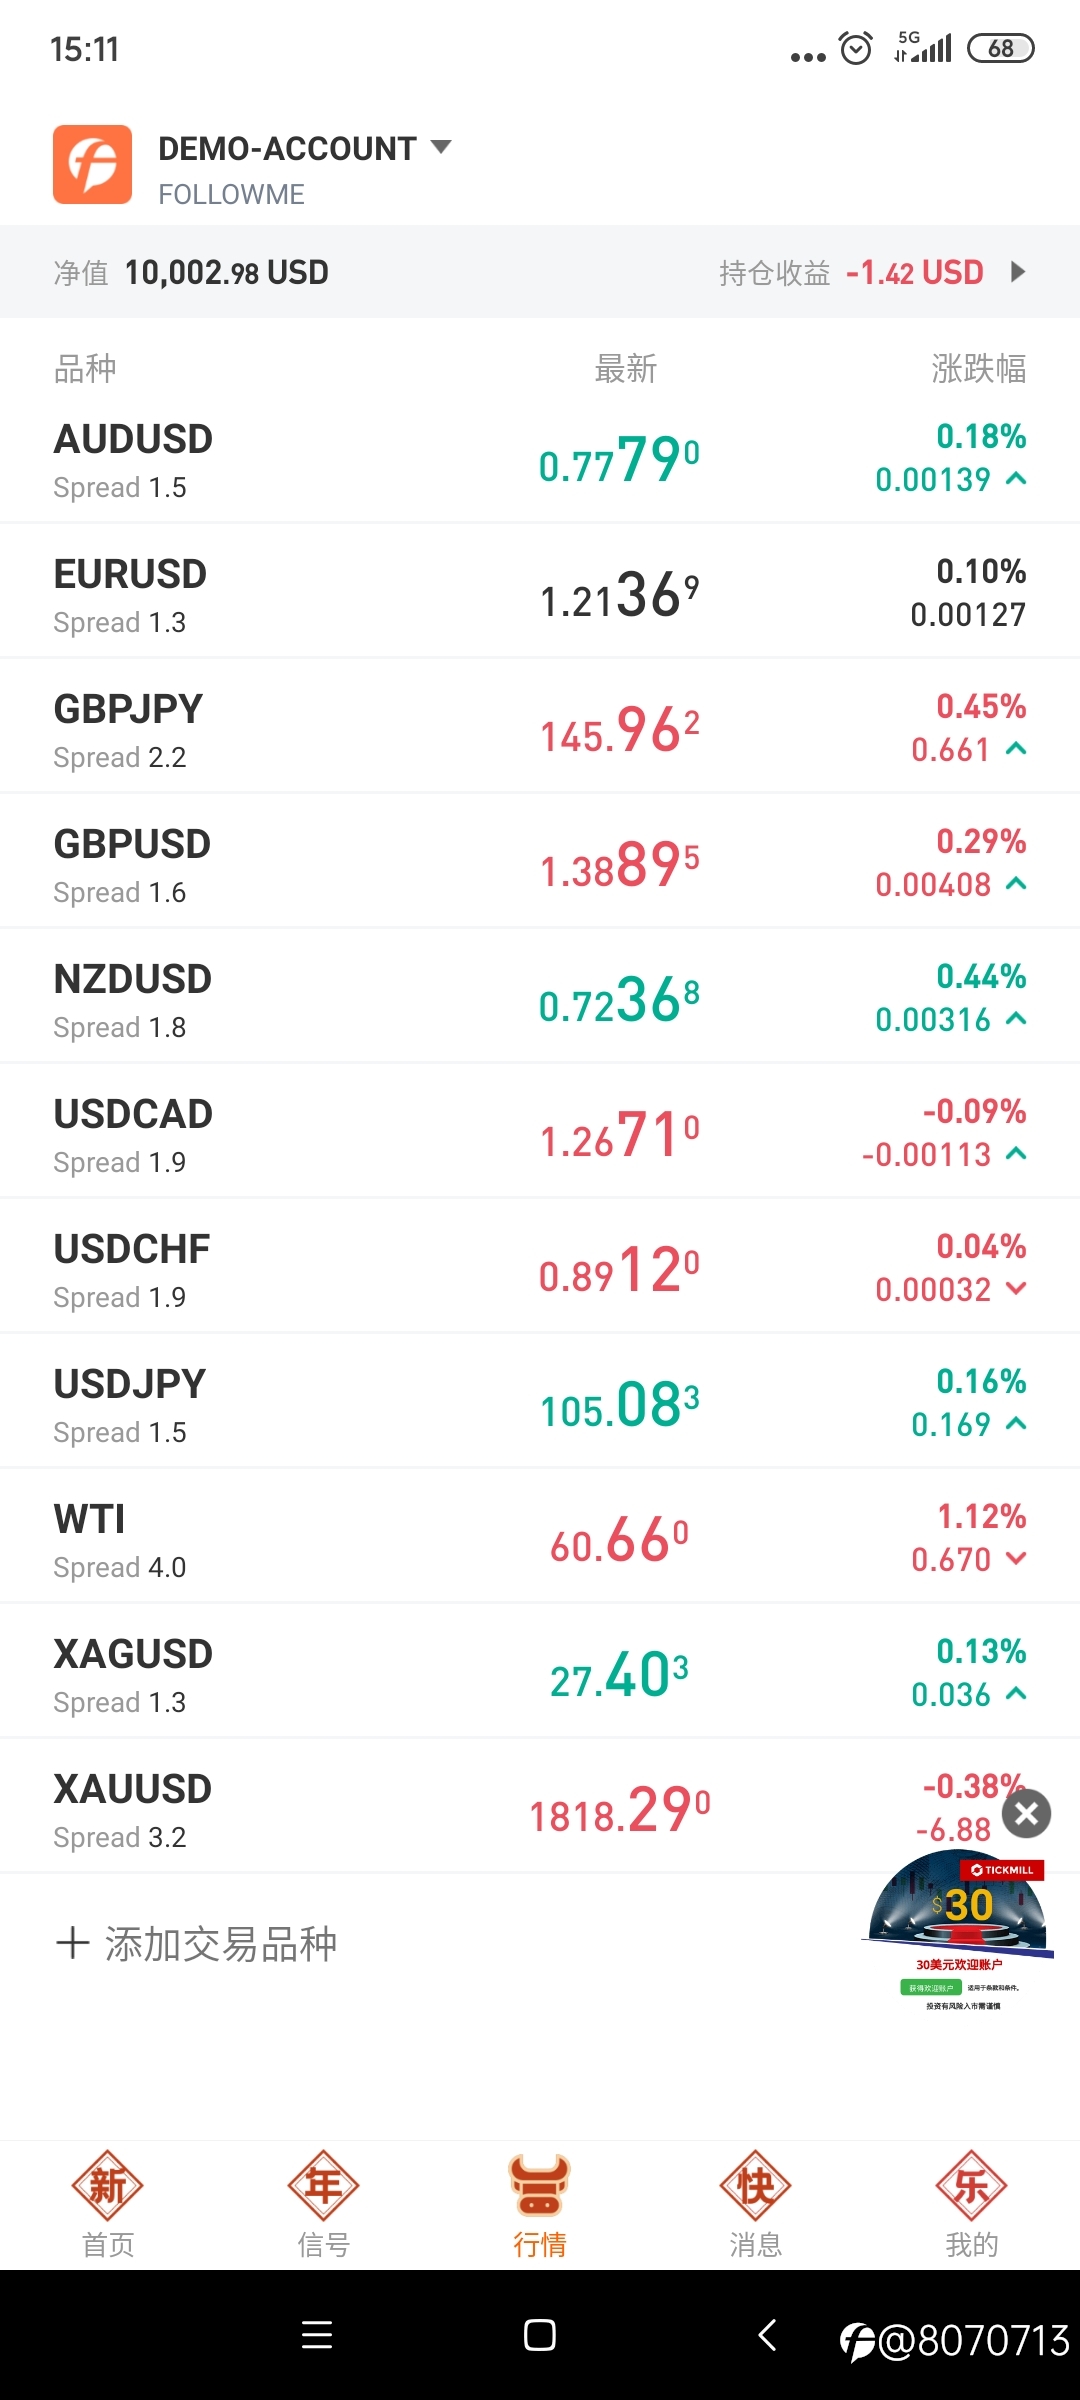Viewport: 1080px width, 2400px height.
Task: Open the 首页 home tab icon
Action: point(108,2186)
